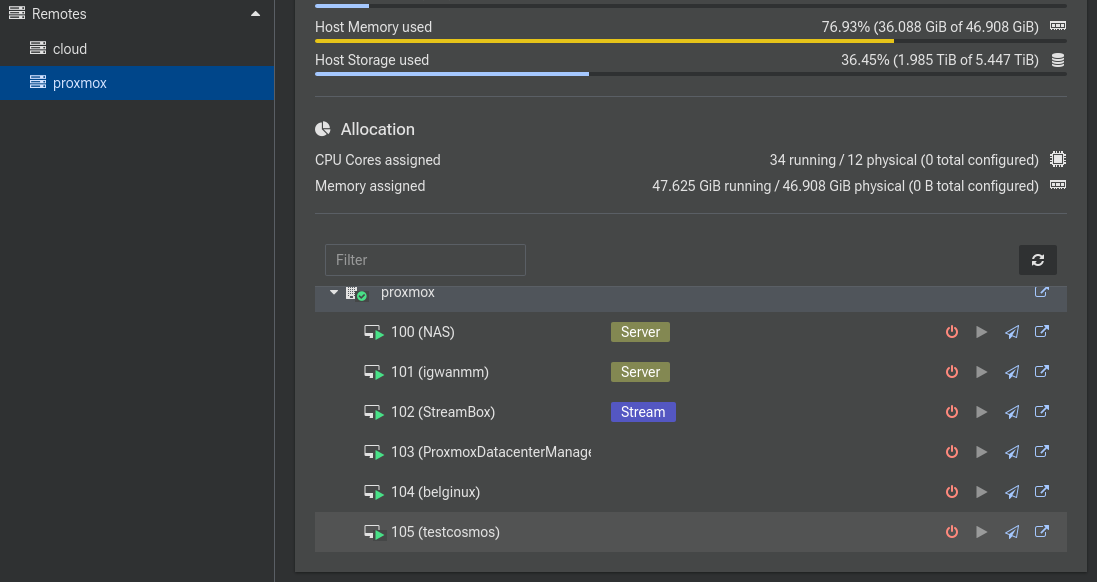1097x582 pixels.
Task: Click the Server tag on 100 (NAS)
Action: (x=640, y=332)
